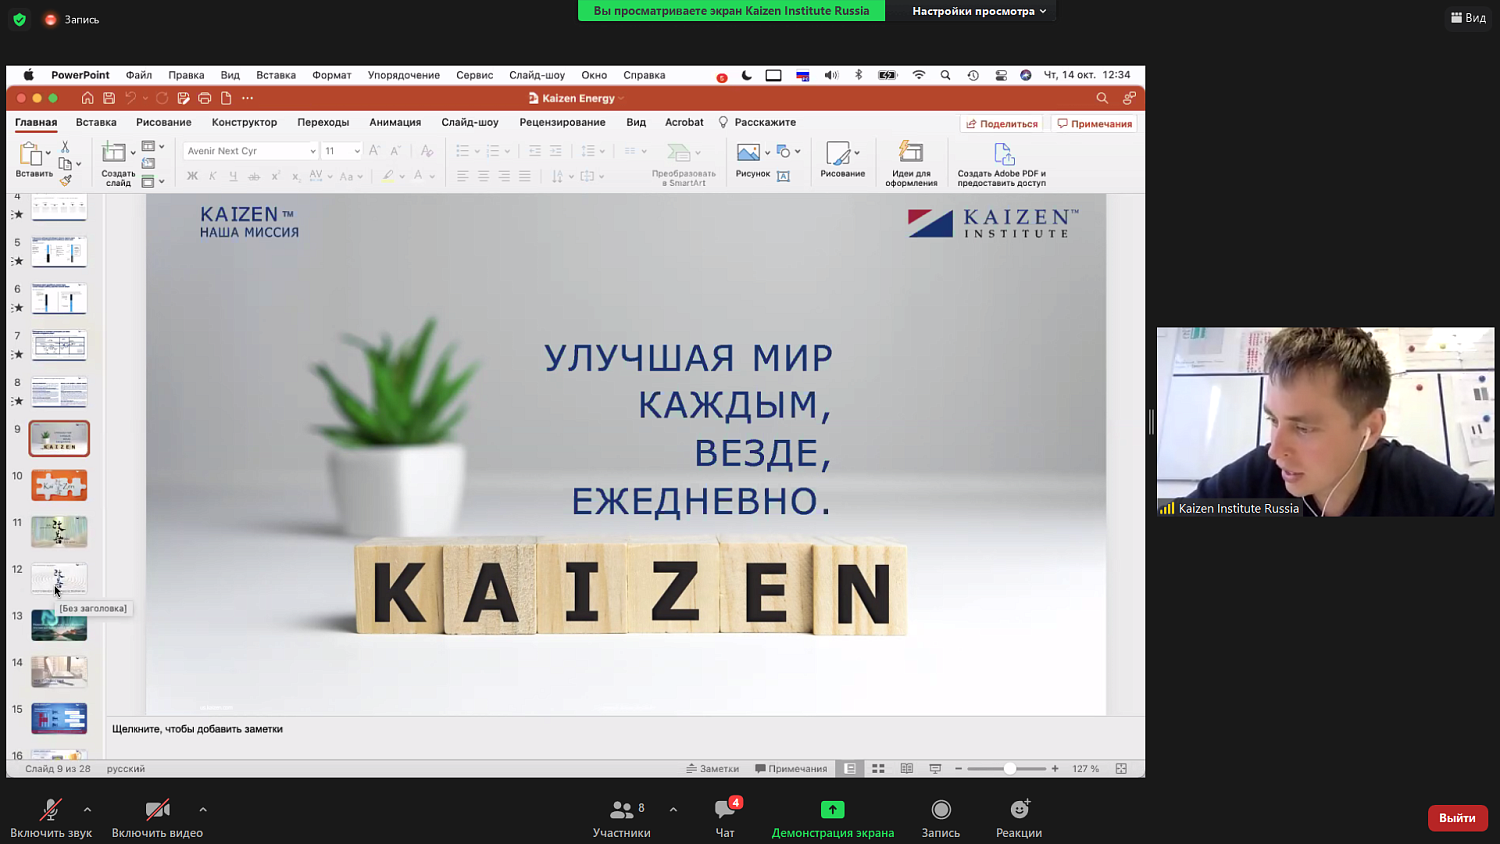1500x844 pixels.
Task: Click the search magnifier in PowerPoint title bar
Action: (x=1102, y=98)
